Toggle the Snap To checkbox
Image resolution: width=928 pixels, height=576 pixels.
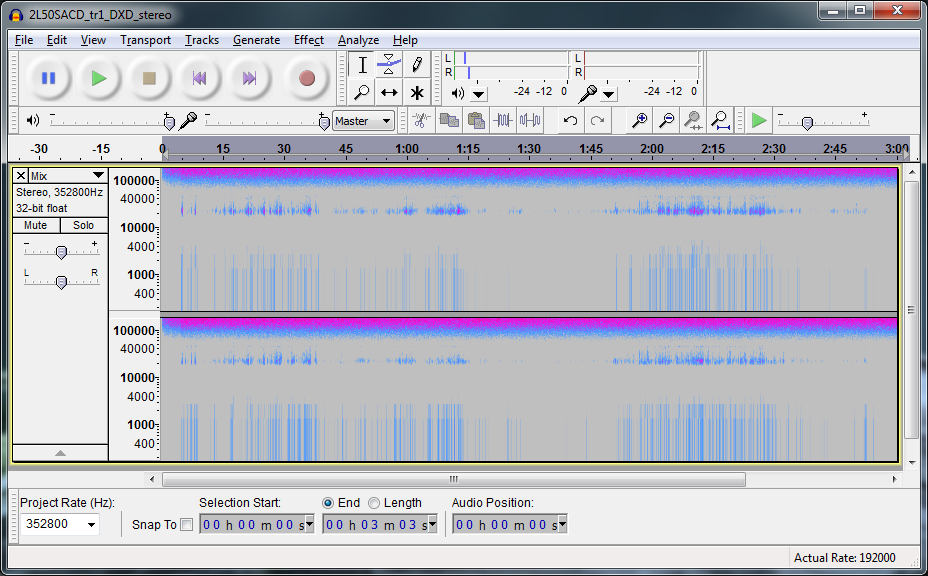pos(186,524)
